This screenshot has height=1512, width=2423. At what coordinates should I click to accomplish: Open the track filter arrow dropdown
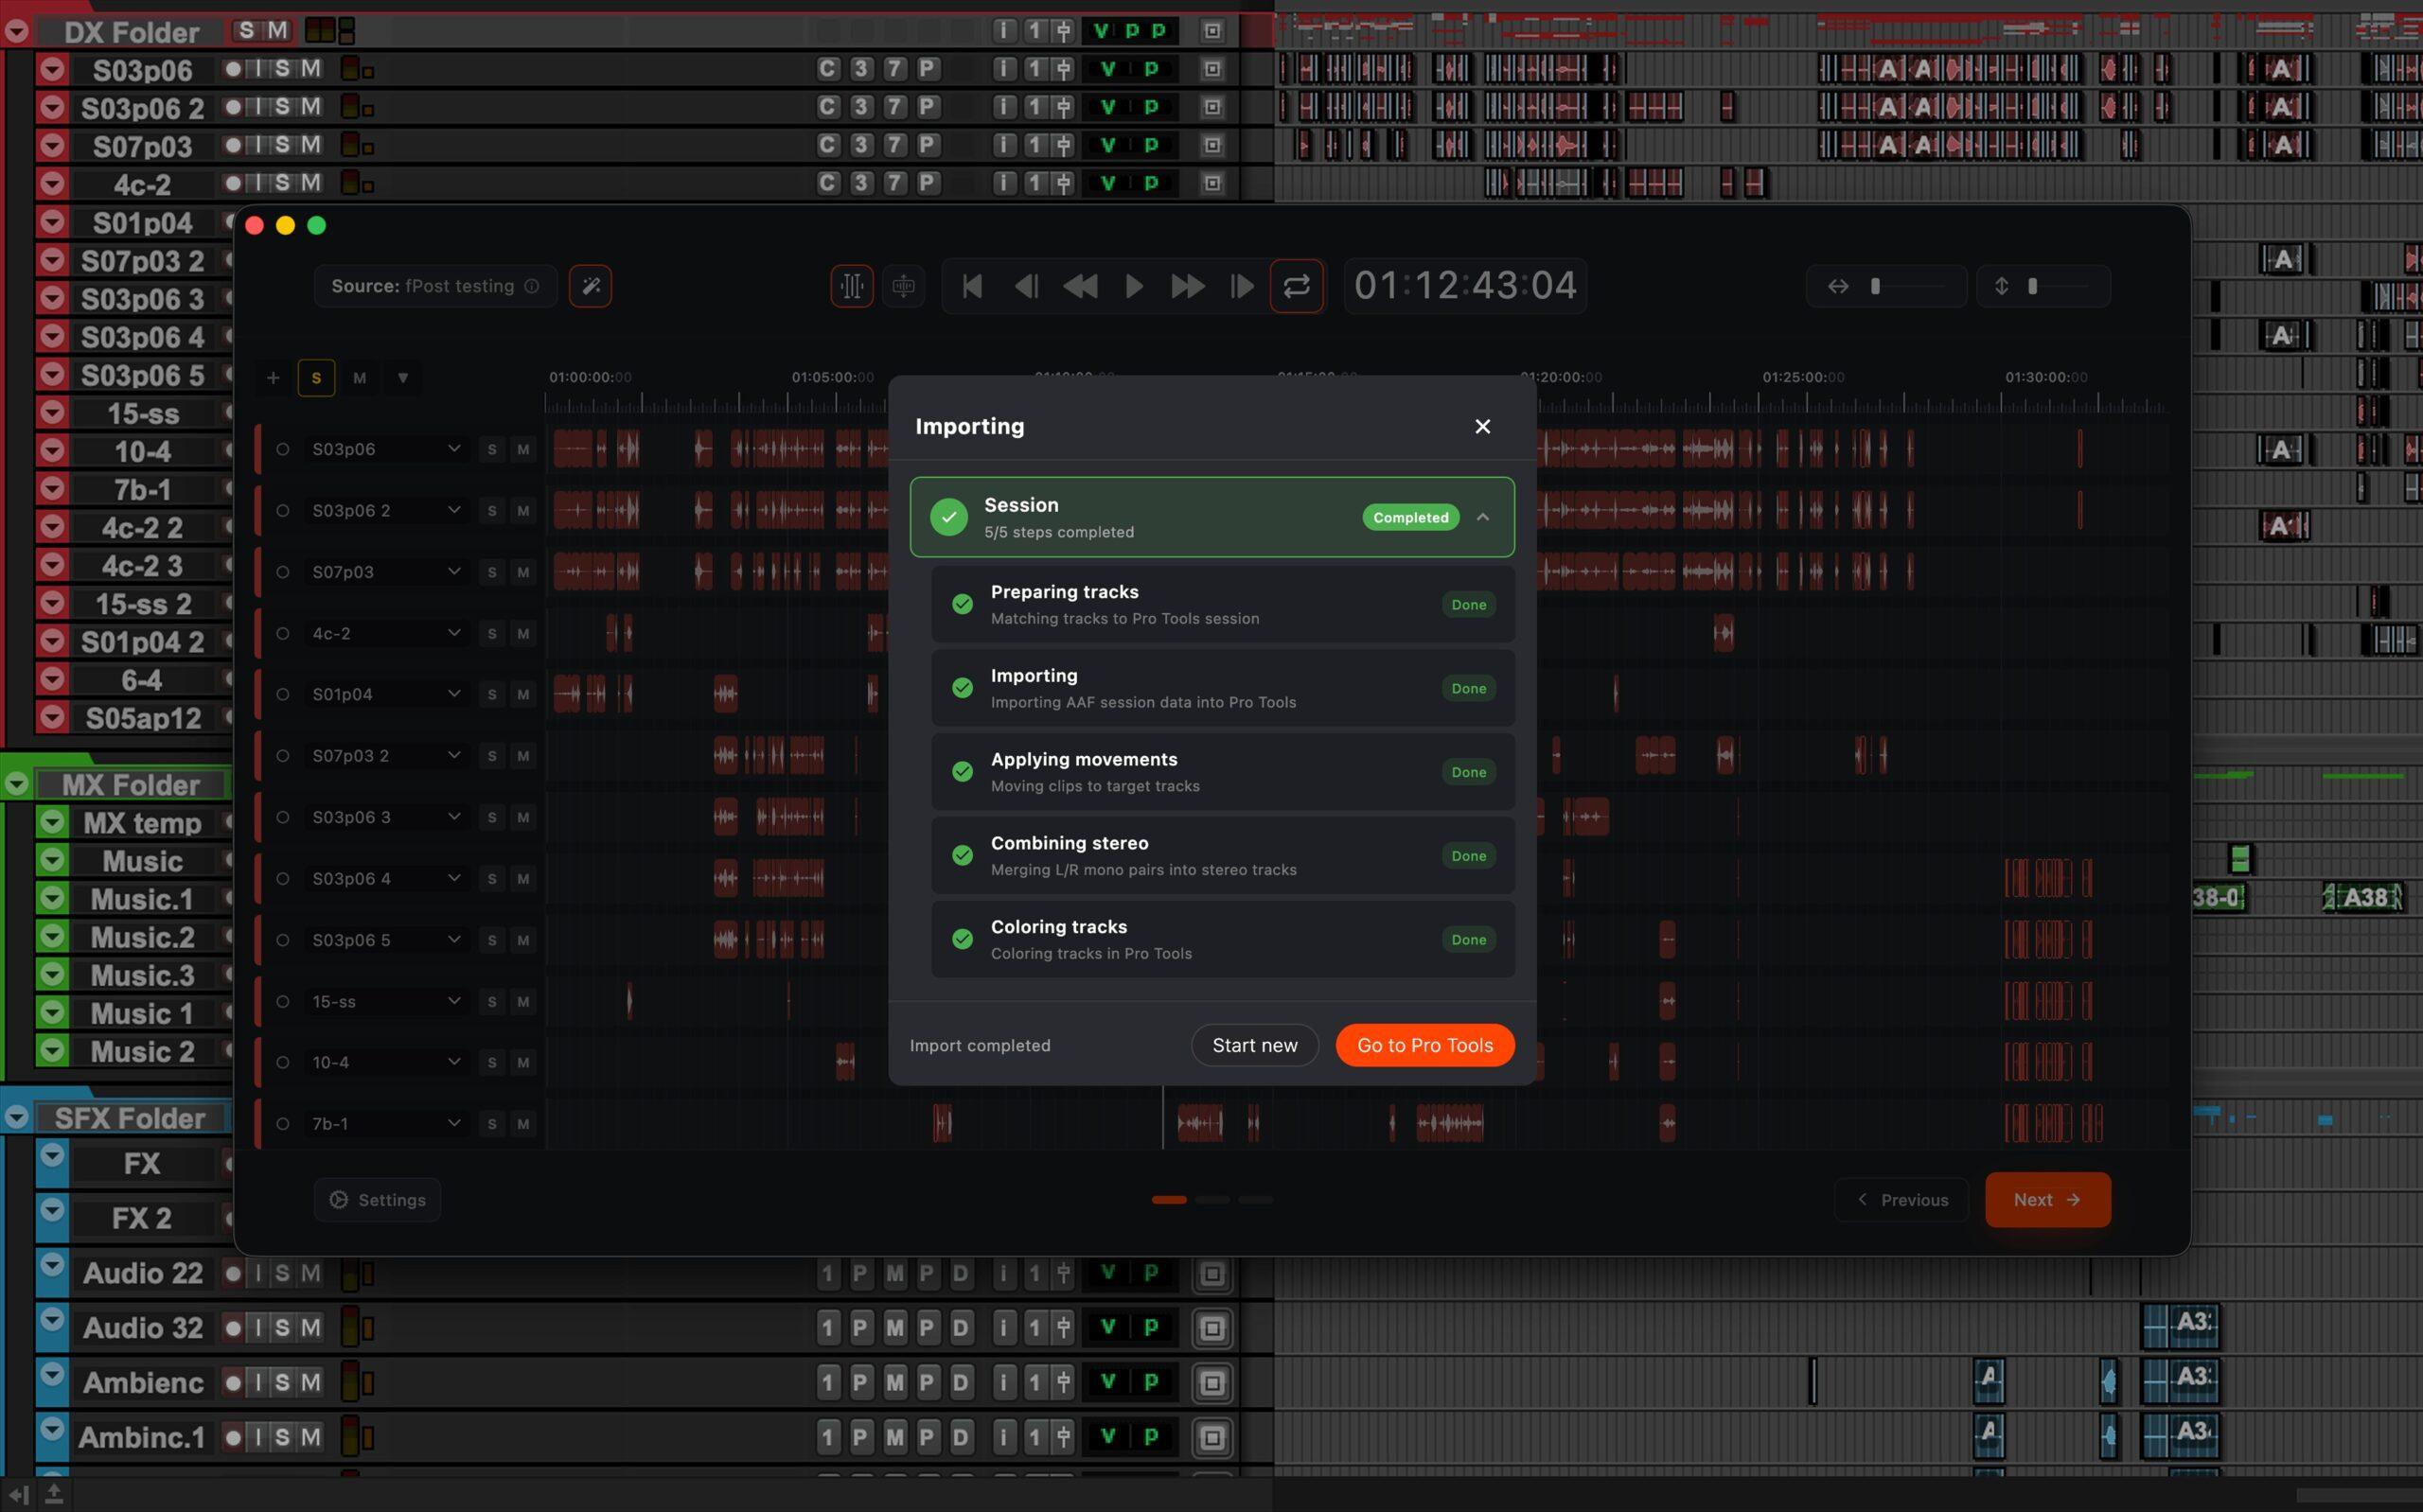[403, 378]
